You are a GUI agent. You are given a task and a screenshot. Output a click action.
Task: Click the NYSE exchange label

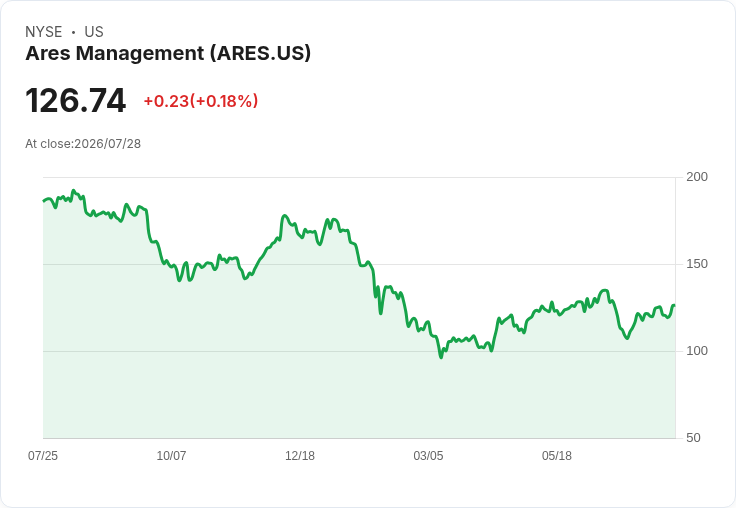pos(44,32)
